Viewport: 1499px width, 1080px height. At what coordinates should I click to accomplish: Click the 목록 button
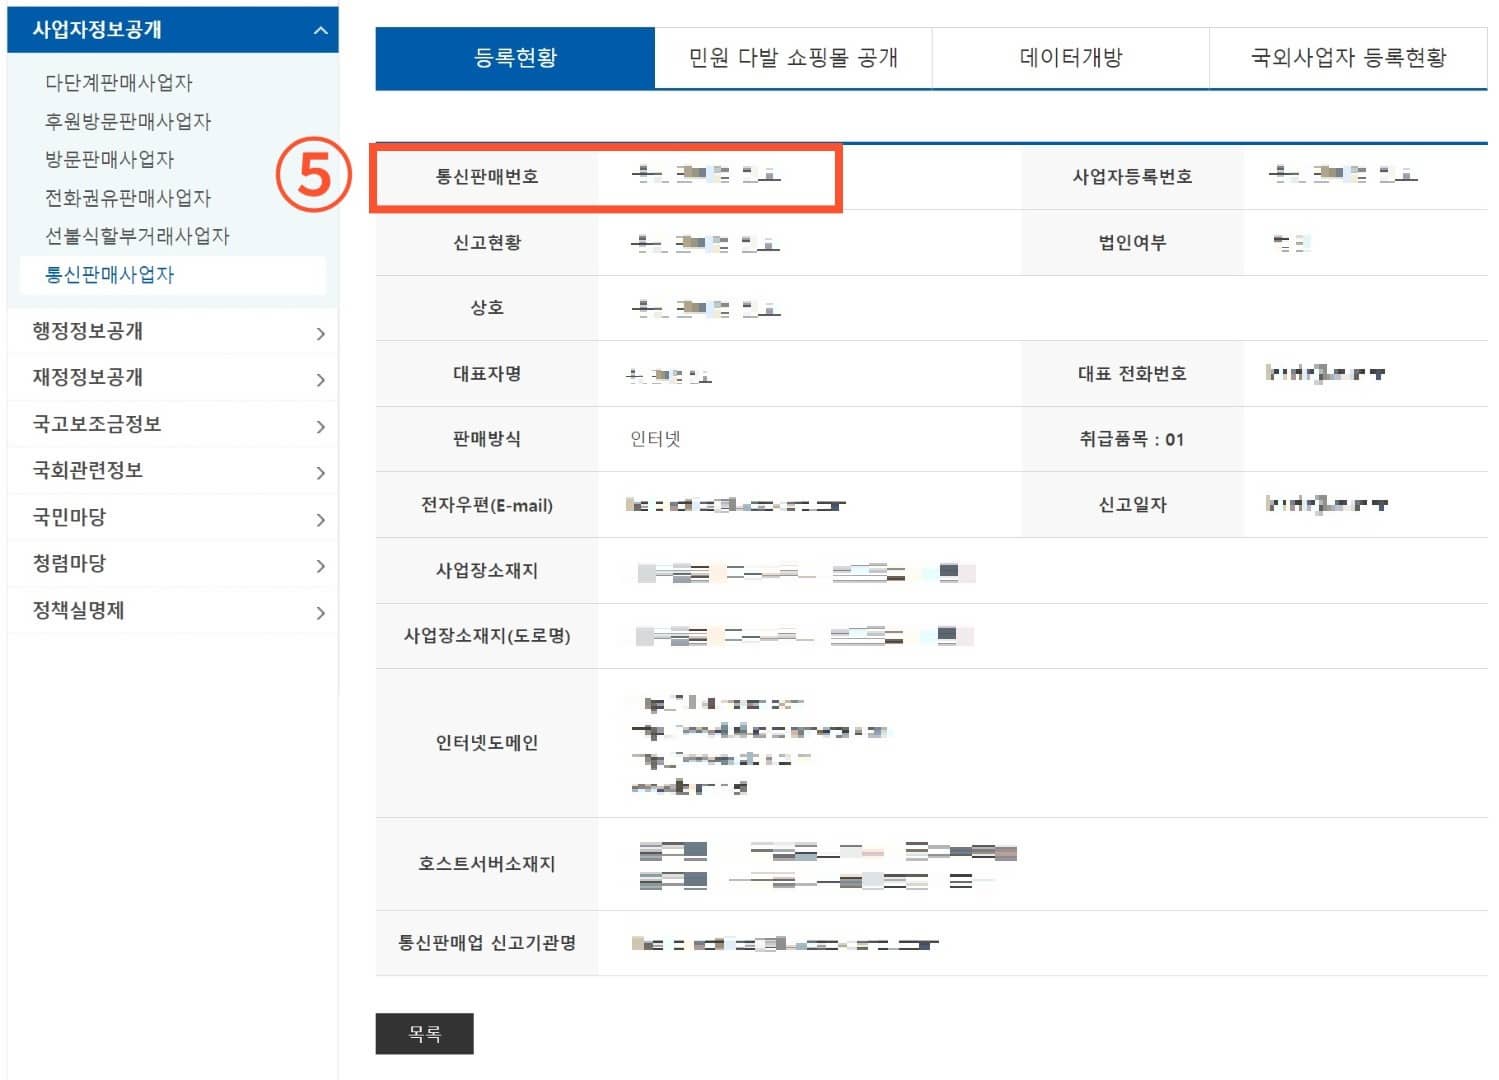(424, 1034)
